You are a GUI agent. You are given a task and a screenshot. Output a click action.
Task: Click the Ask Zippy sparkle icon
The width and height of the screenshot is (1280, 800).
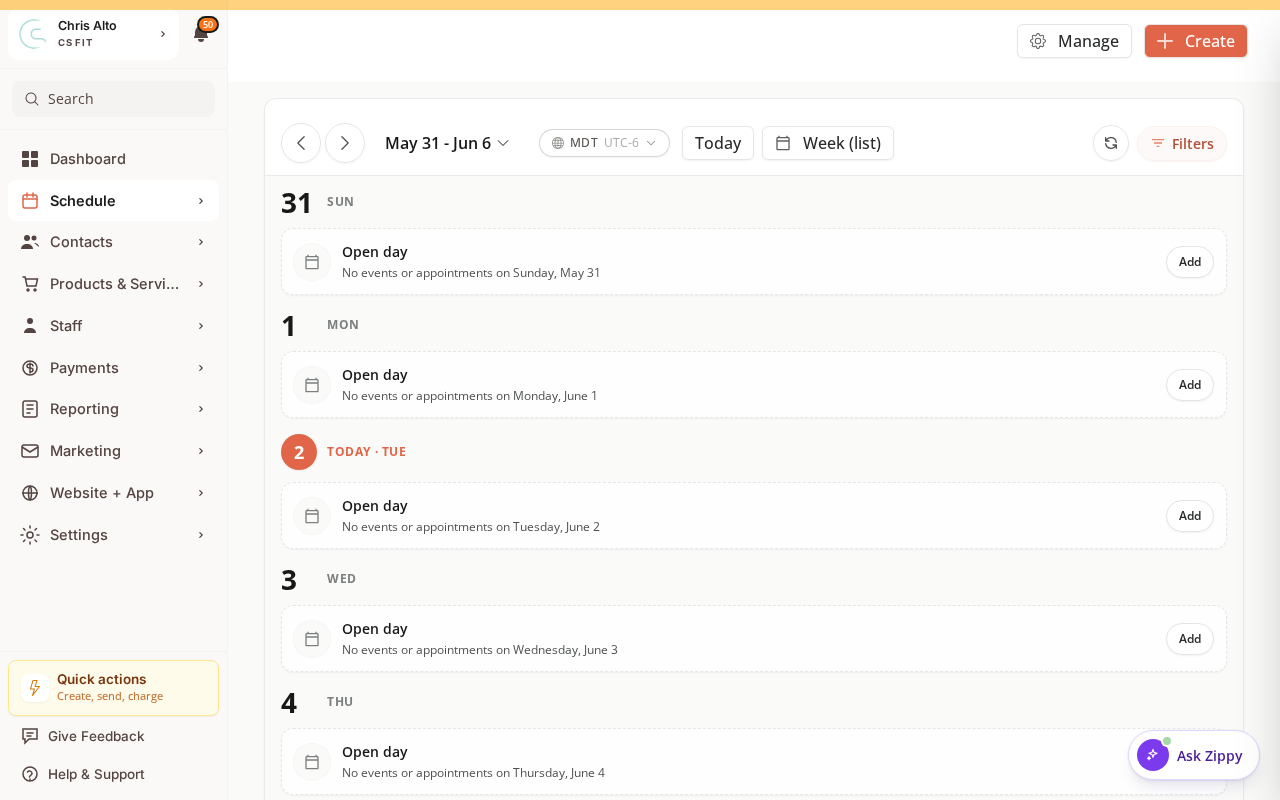pyautogui.click(x=1153, y=755)
